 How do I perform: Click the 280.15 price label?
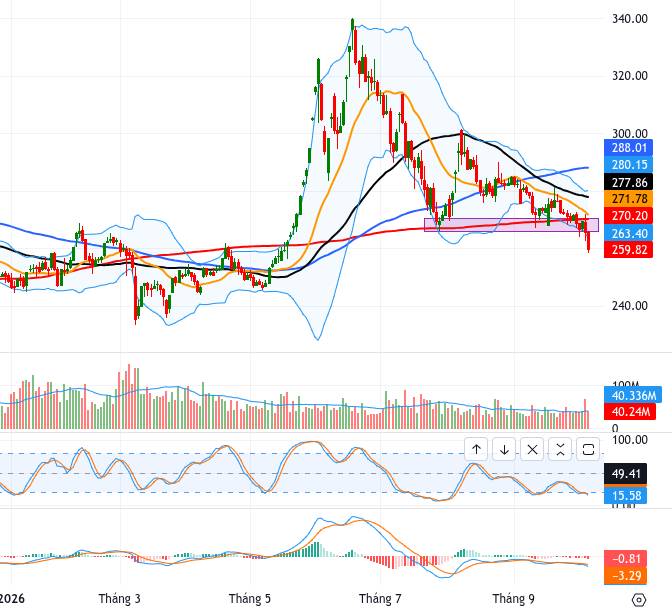(x=628, y=165)
